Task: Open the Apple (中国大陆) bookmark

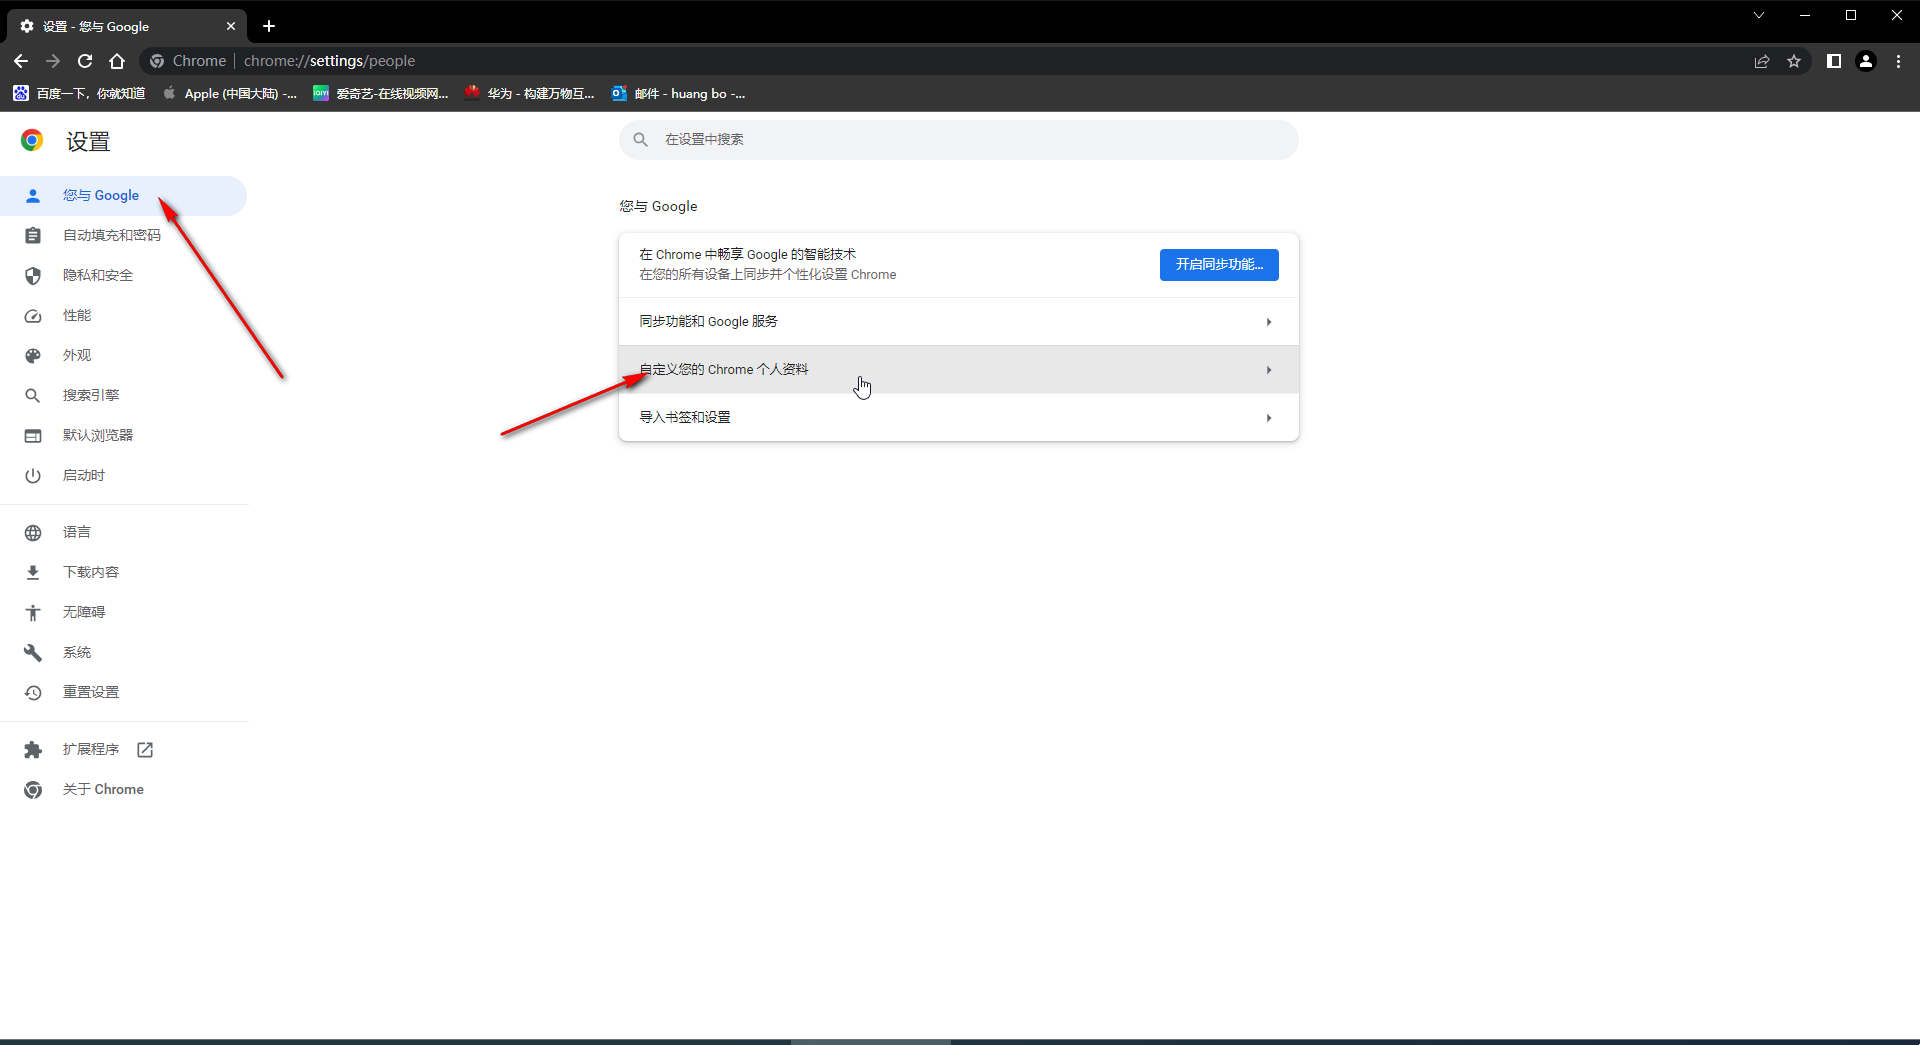Action: pos(230,93)
